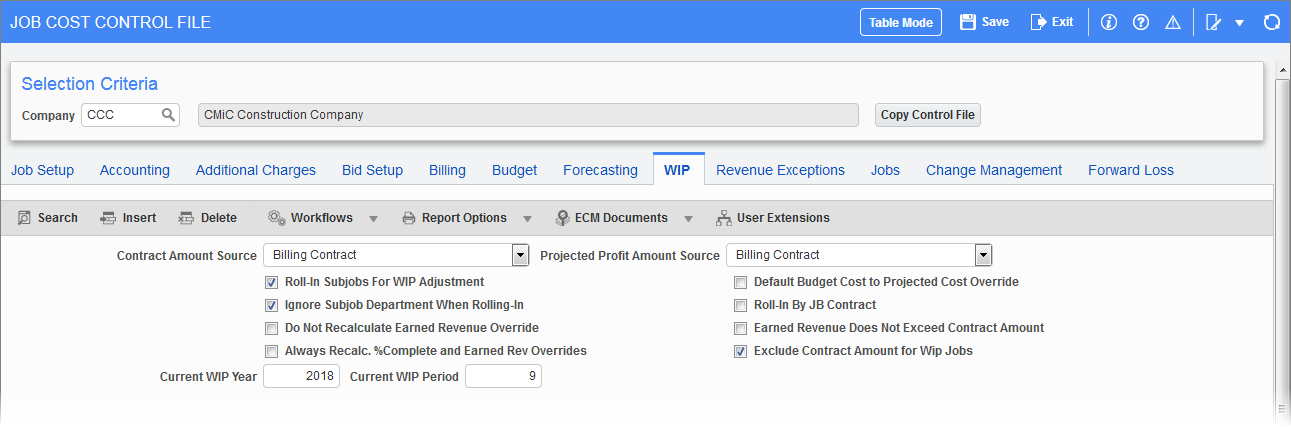Click the refresh icon in the header
This screenshot has width=1291, height=427.
[1272, 22]
